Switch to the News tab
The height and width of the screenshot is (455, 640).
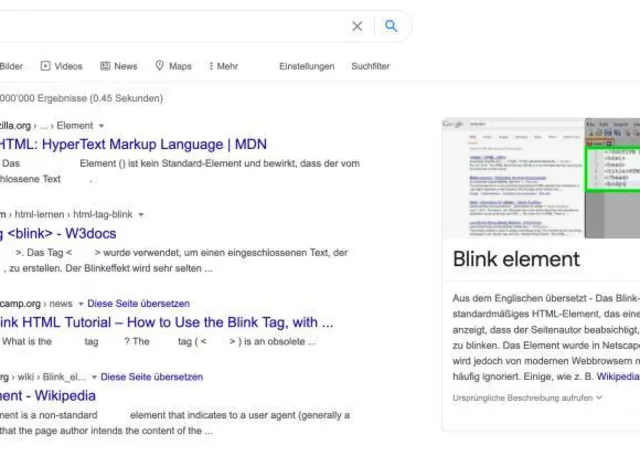(x=119, y=66)
